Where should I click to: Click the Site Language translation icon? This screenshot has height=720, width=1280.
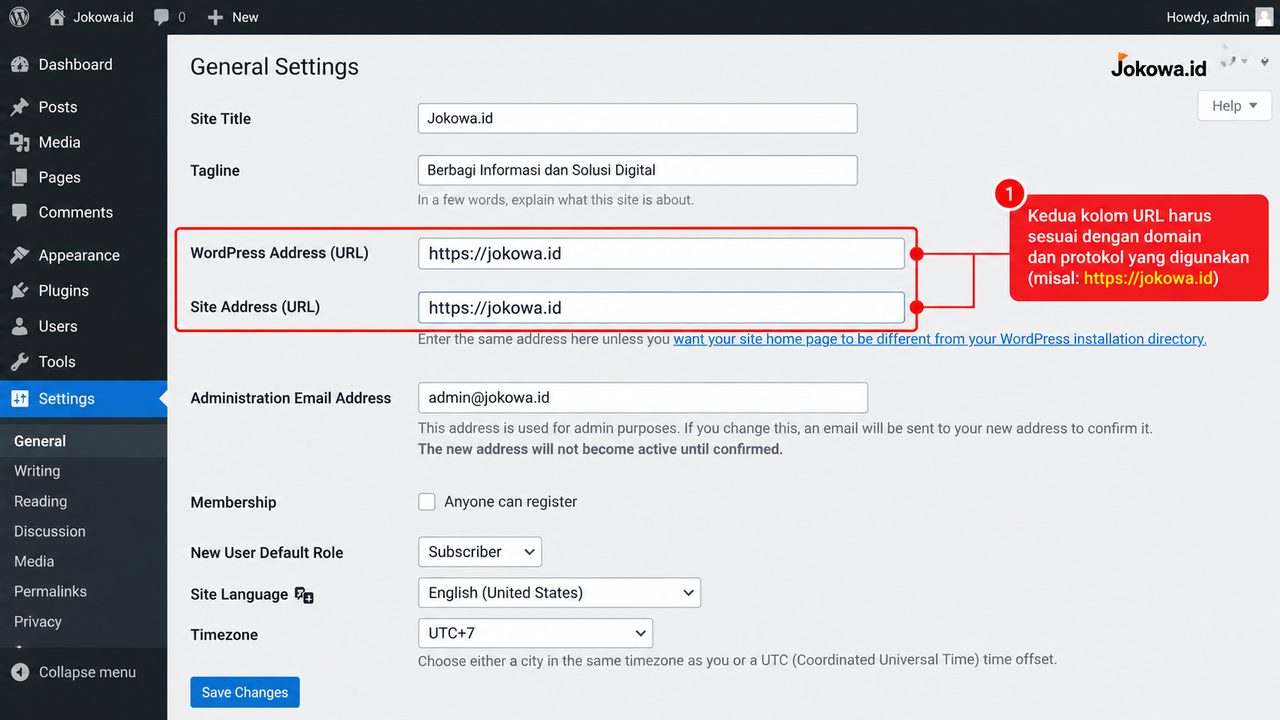point(304,595)
